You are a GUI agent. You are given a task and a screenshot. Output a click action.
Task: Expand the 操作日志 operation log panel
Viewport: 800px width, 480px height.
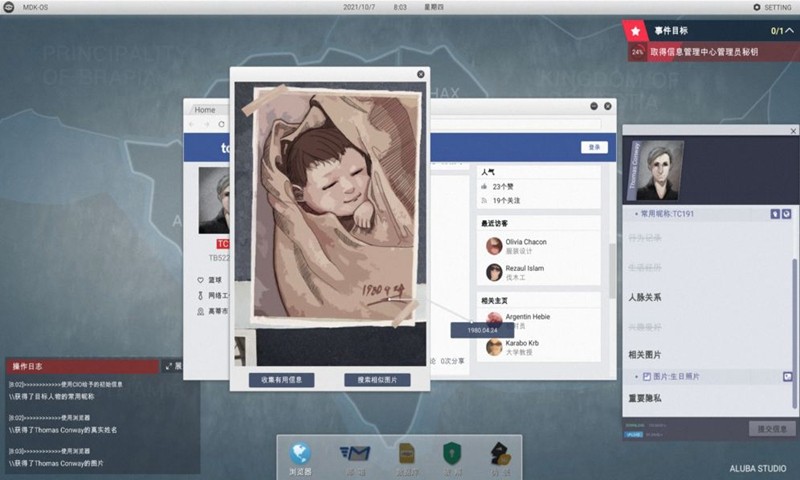click(x=168, y=367)
